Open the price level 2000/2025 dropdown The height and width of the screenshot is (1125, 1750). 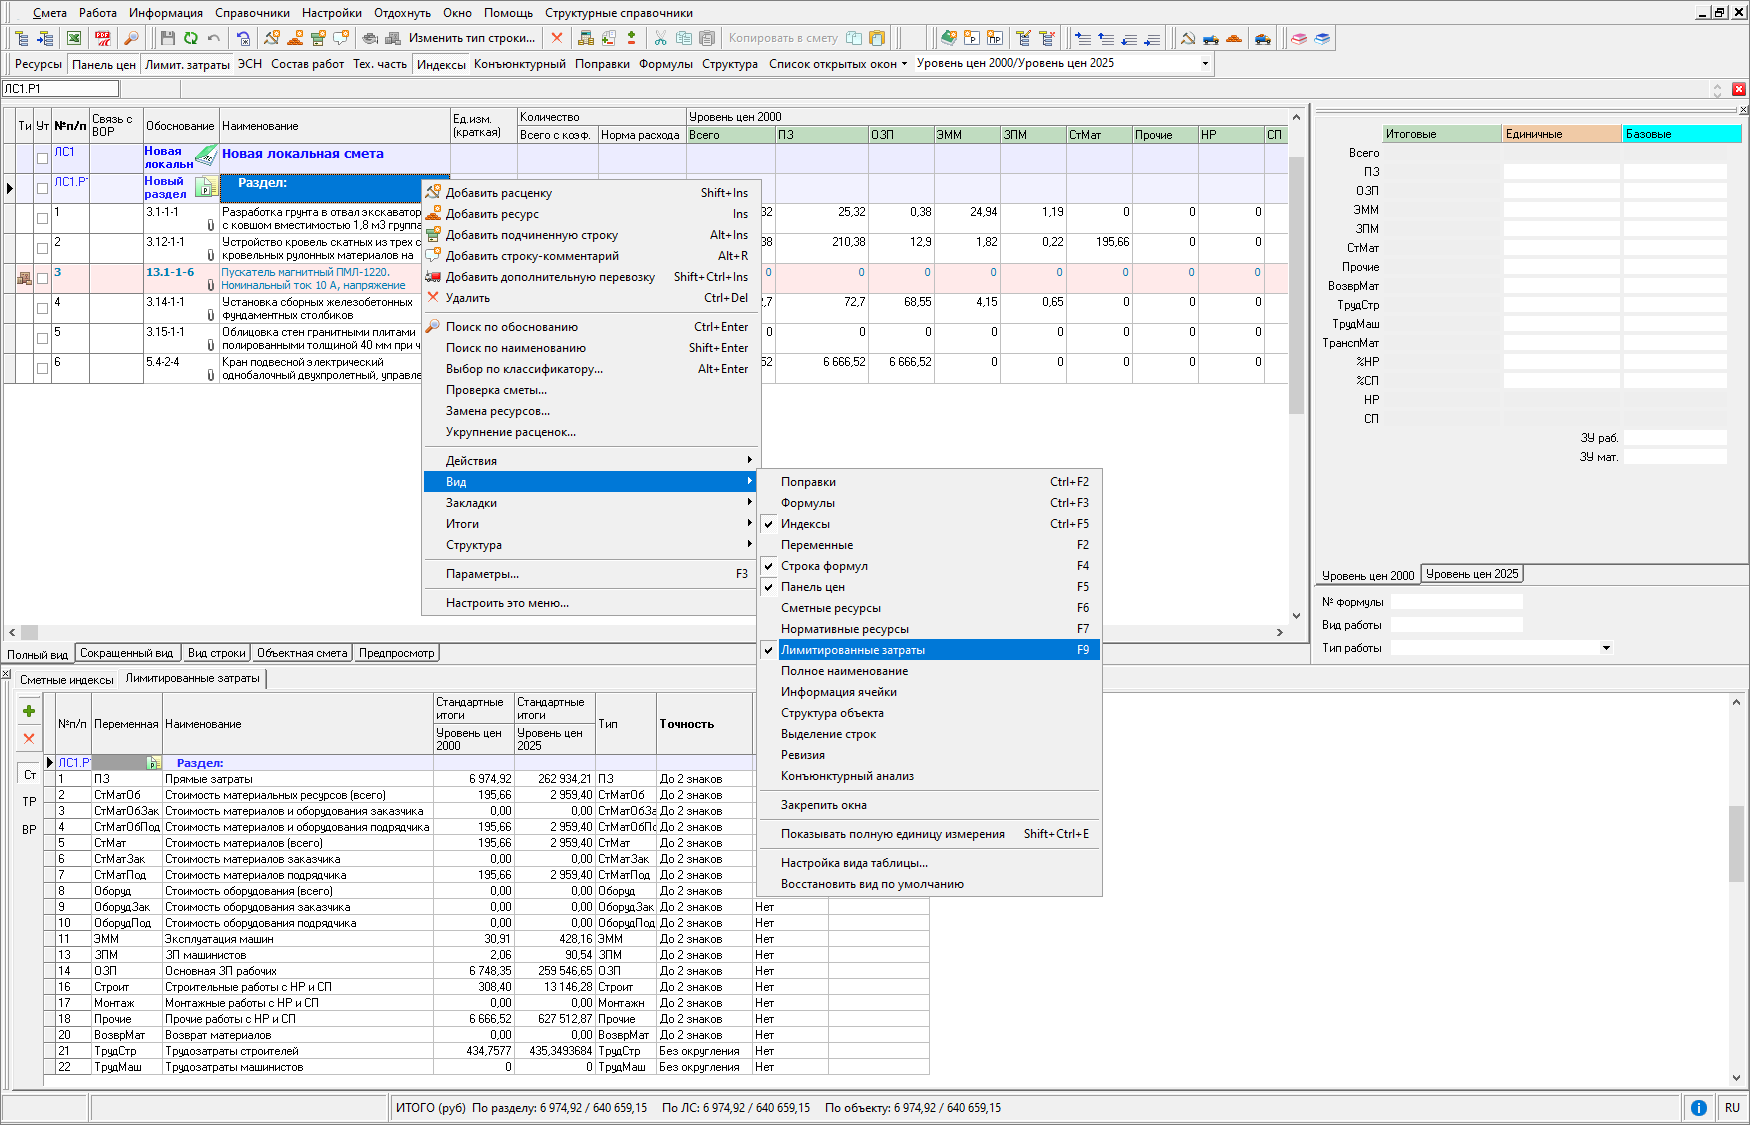point(1204,63)
